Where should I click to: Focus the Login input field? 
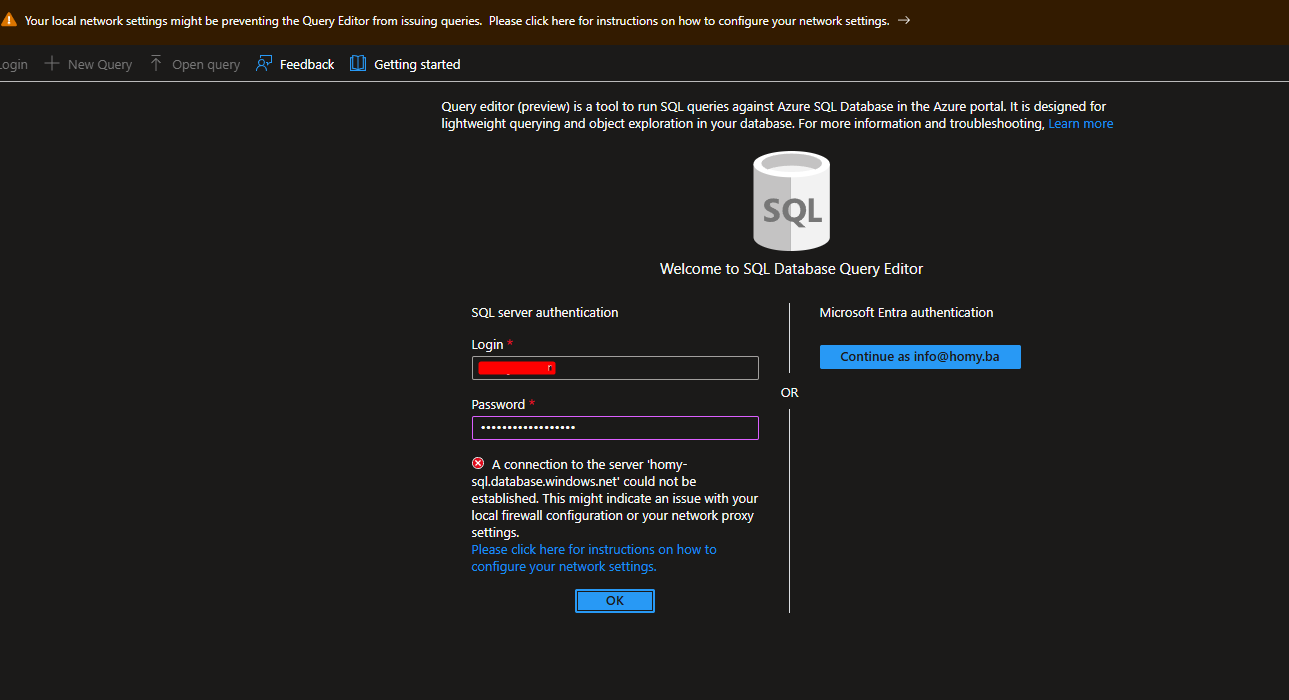(x=615, y=368)
